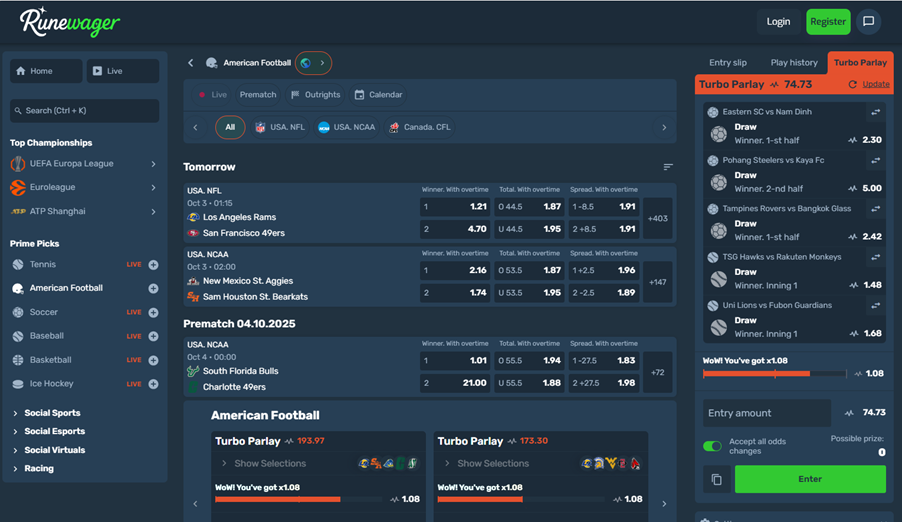Viewport: 902px width, 522px height.
Task: Click the Login button
Action: pos(778,22)
